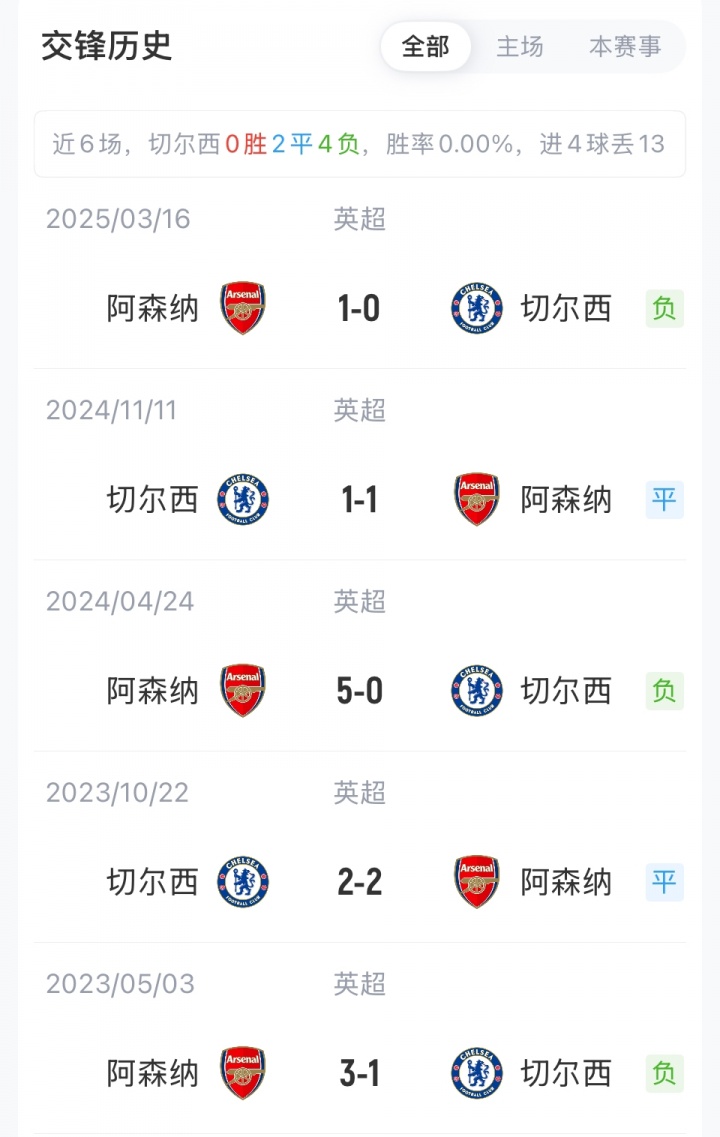The height and width of the screenshot is (1137, 720).
Task: Switch to the 本赛事 tab
Action: tap(625, 46)
